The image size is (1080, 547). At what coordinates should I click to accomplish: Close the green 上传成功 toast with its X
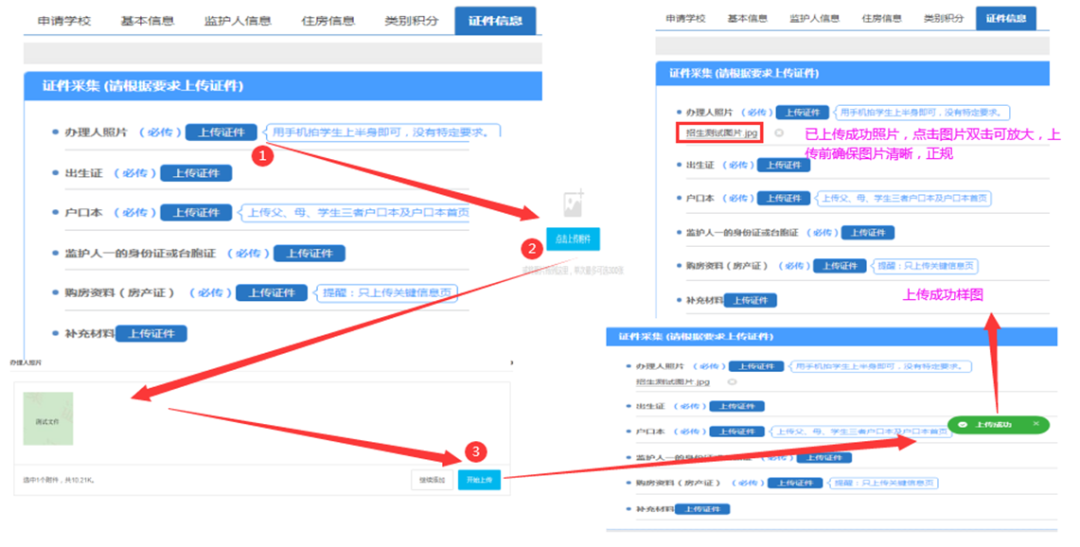tap(1035, 424)
